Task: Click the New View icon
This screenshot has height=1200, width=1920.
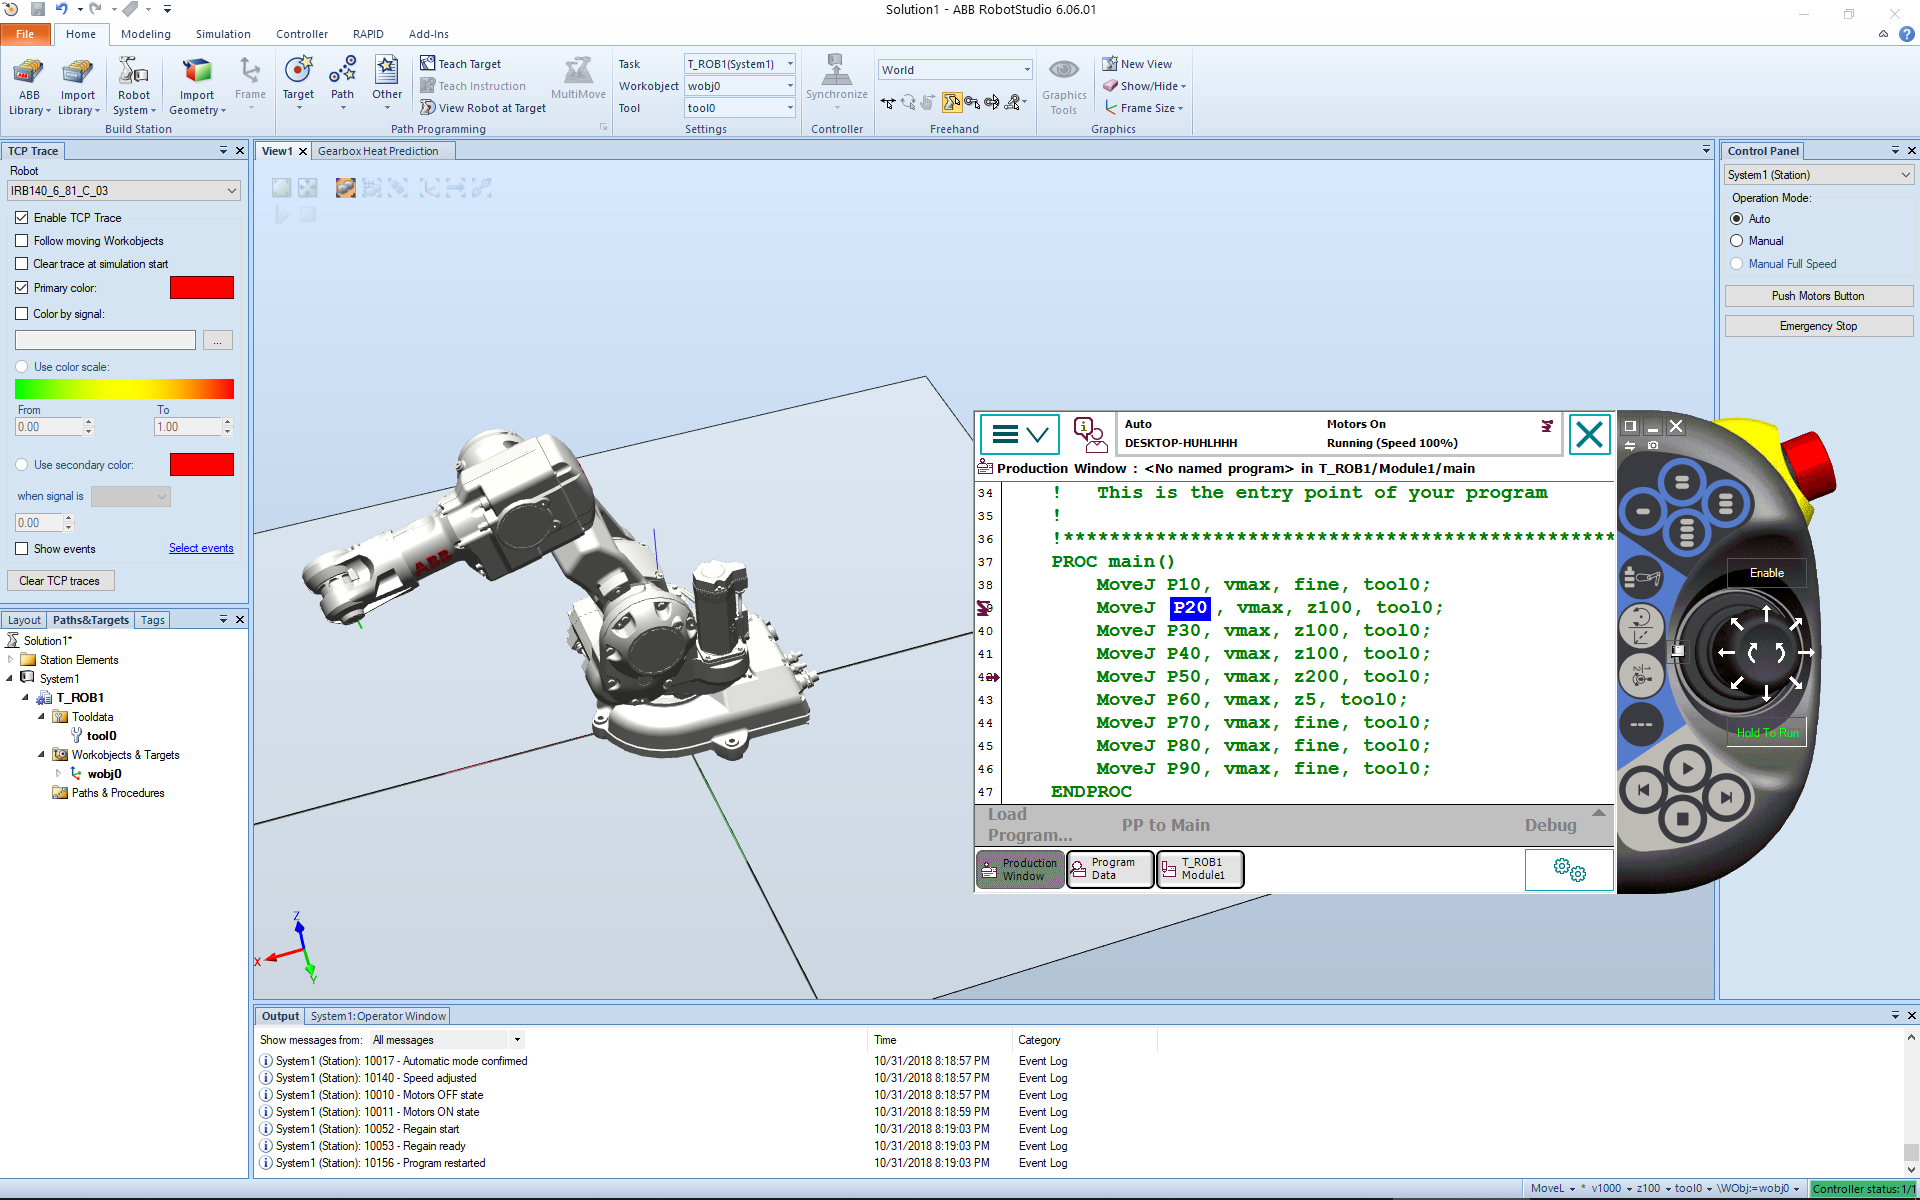Action: 1138,63
